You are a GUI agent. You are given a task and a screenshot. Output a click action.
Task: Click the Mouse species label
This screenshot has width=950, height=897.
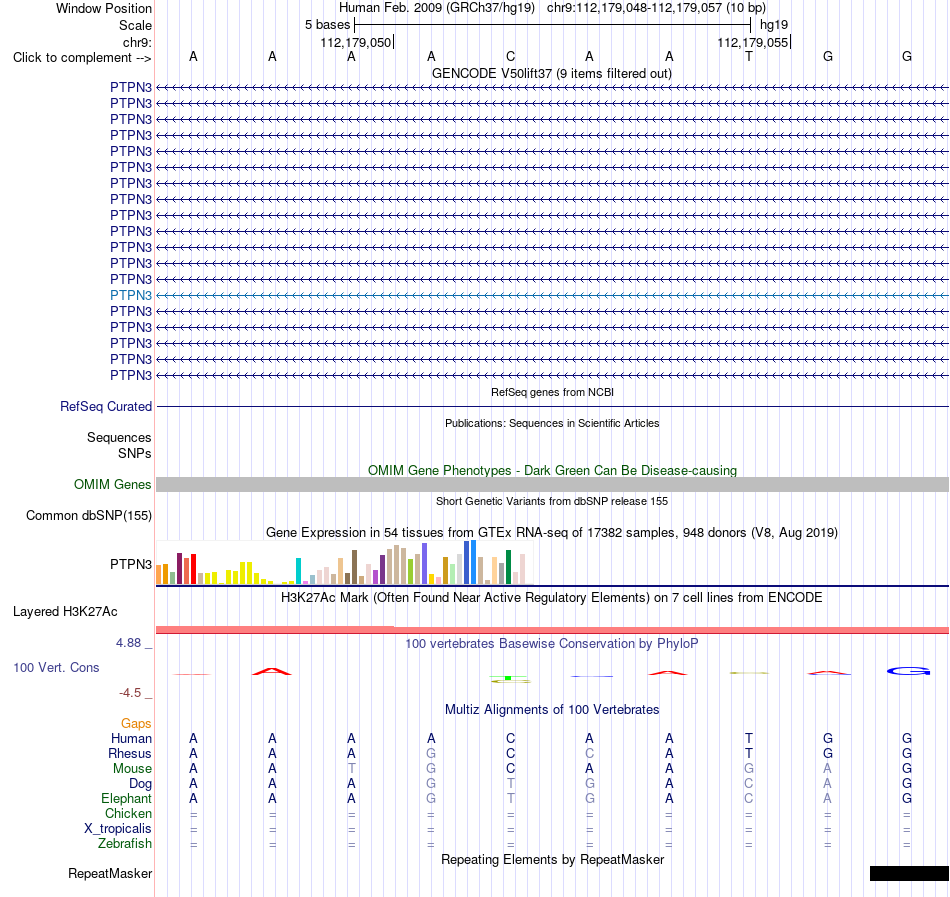[x=132, y=768]
